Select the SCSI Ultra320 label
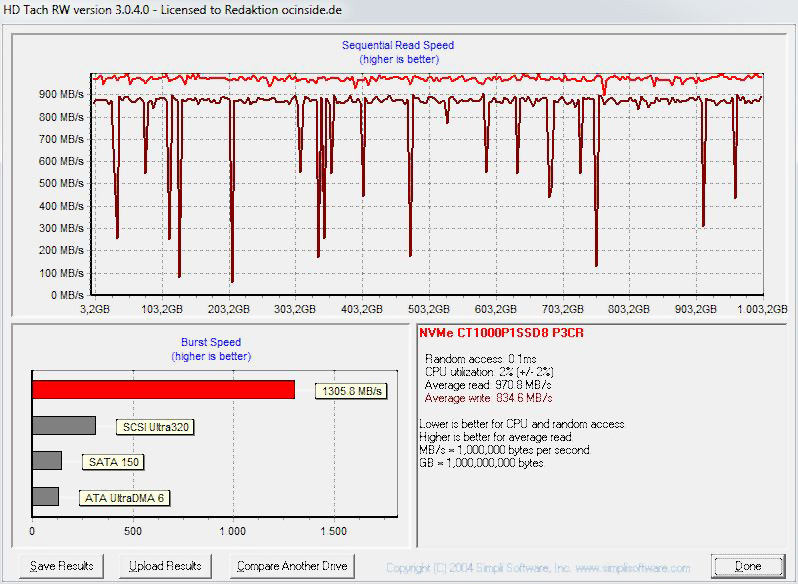This screenshot has height=584, width=798. (x=155, y=427)
